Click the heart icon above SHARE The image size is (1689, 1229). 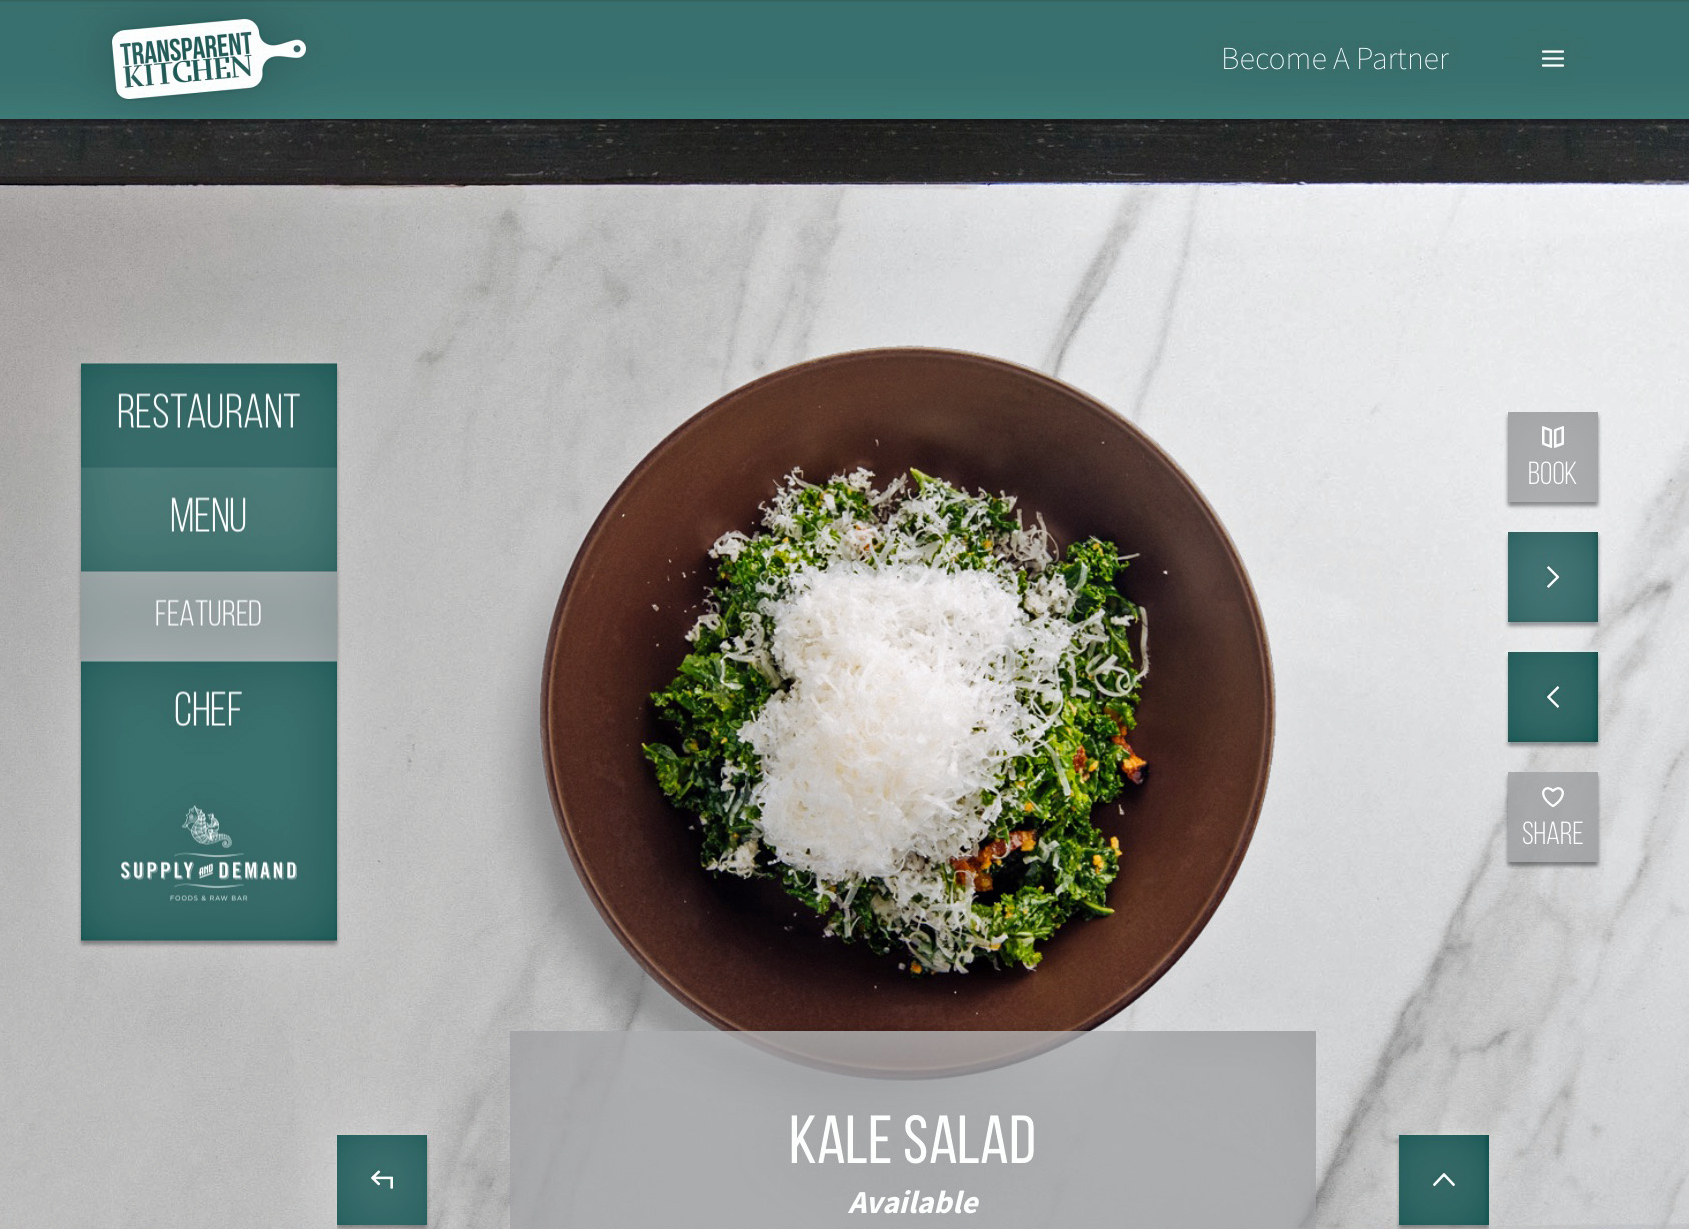tap(1552, 797)
